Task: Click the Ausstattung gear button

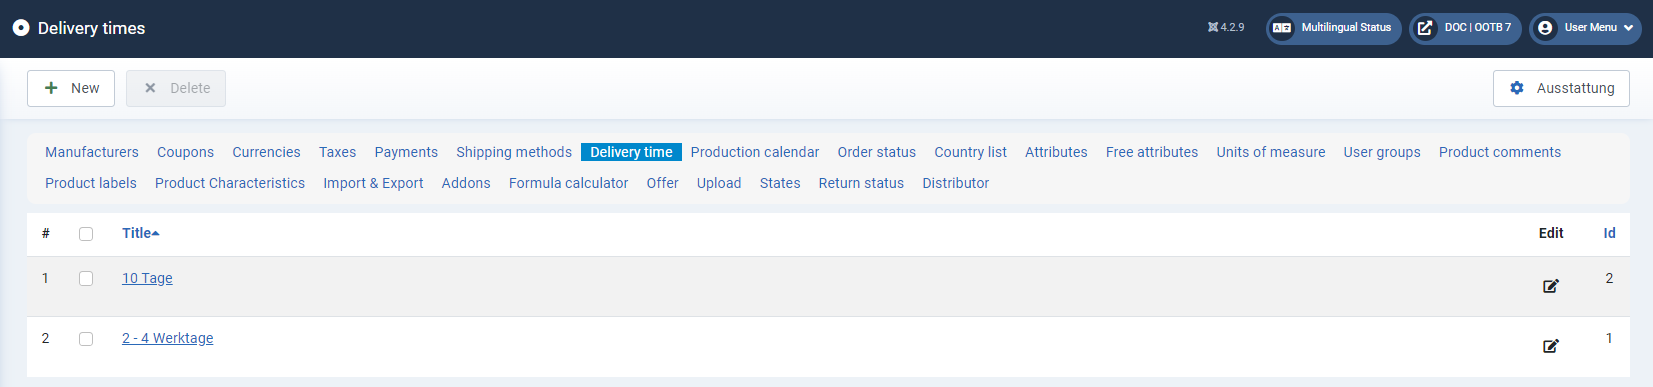Action: tap(1561, 88)
